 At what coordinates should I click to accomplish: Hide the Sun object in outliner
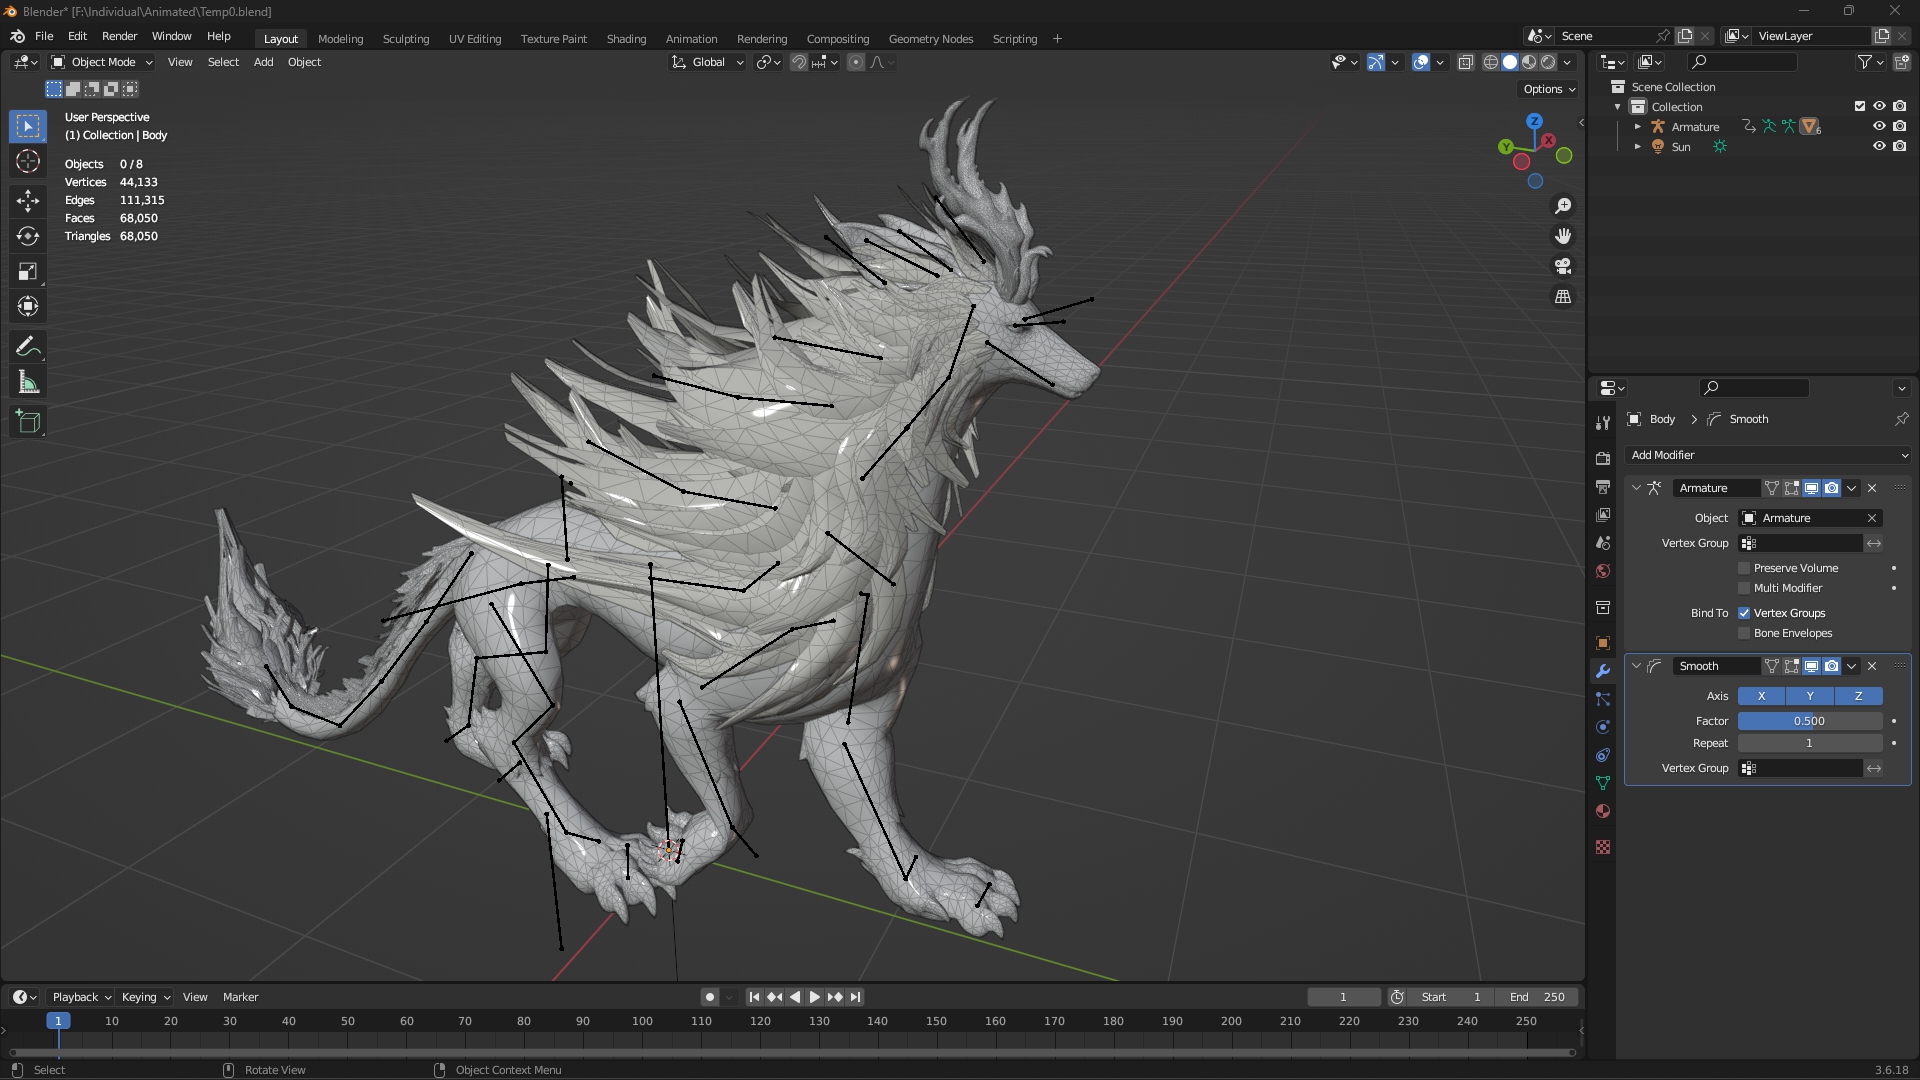point(1879,146)
